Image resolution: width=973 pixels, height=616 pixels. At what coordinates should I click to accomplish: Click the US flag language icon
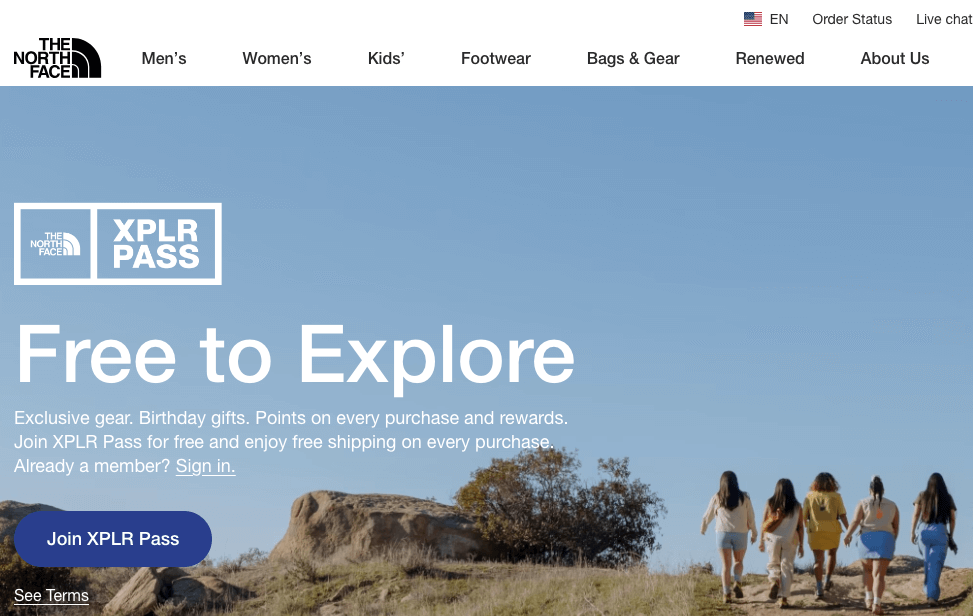pos(753,19)
